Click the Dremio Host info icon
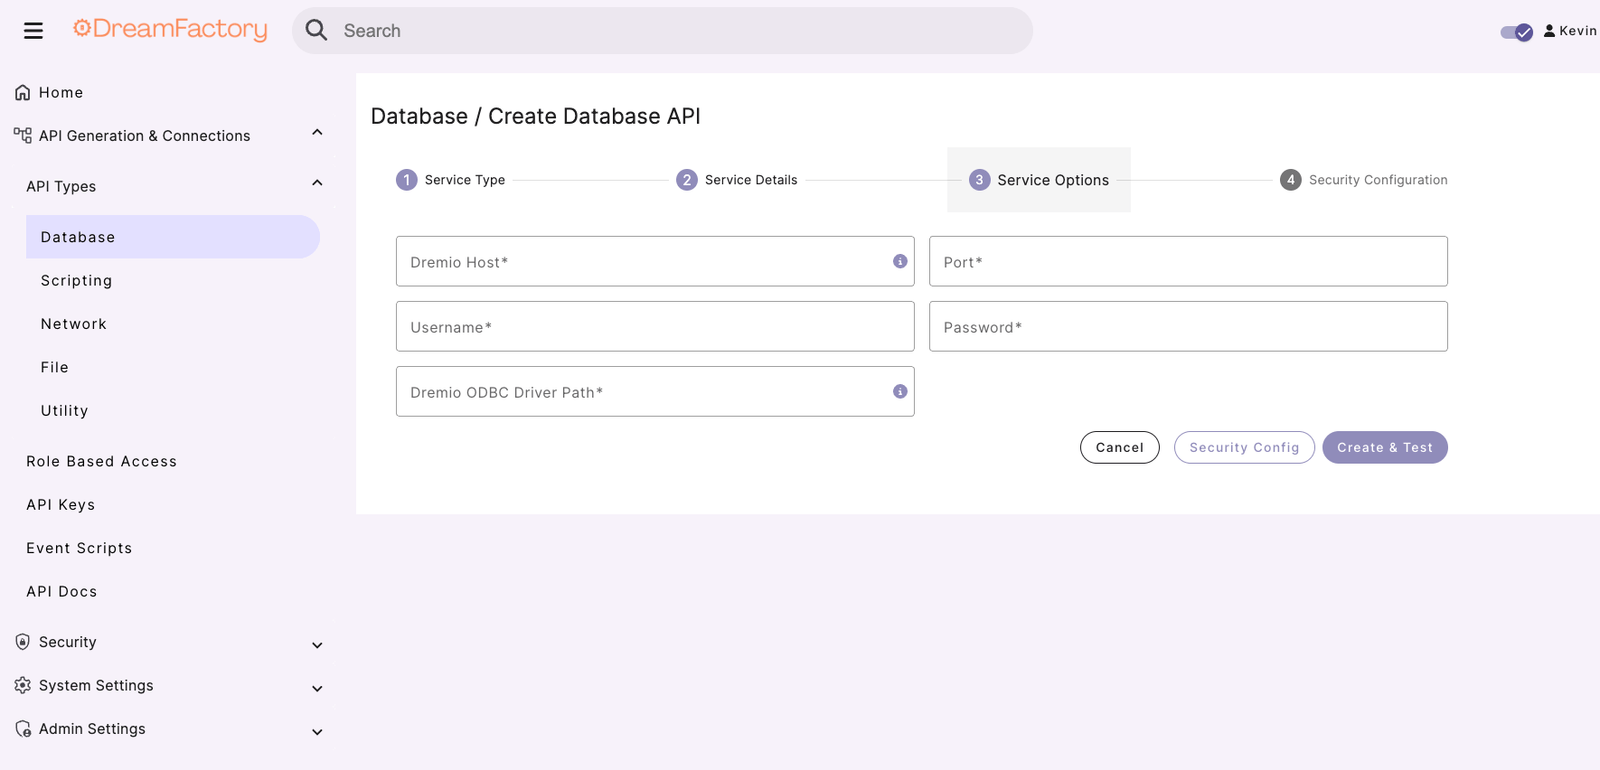Viewport: 1600px width, 770px height. [900, 261]
